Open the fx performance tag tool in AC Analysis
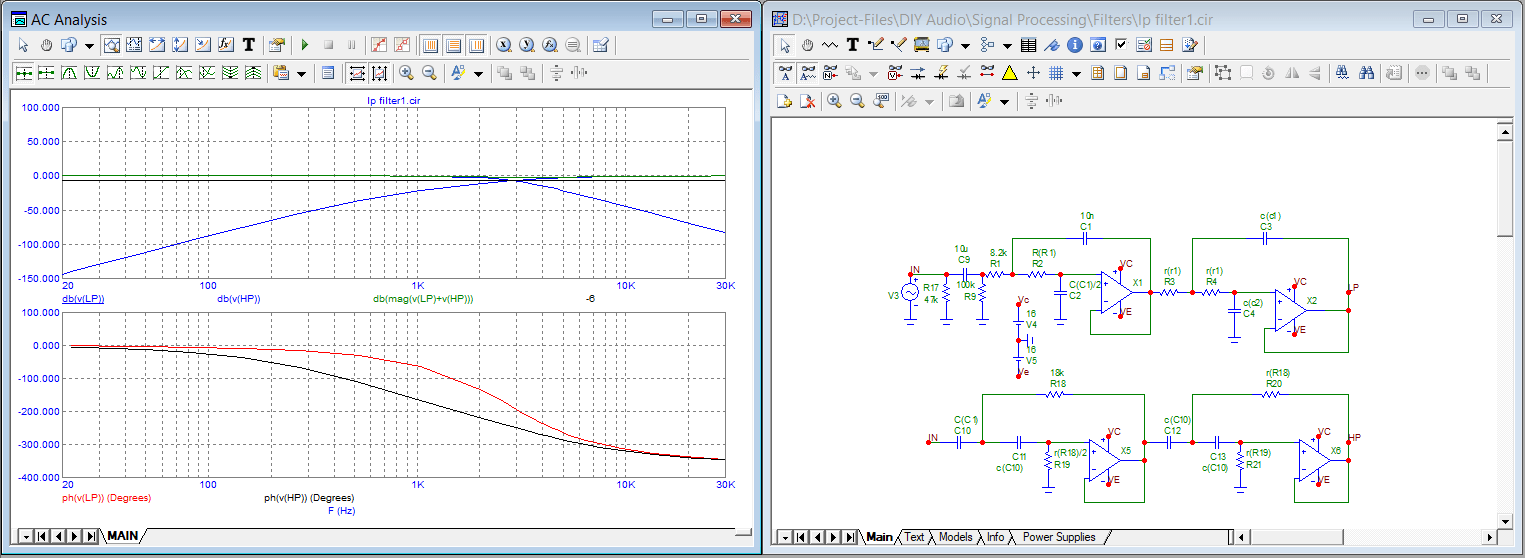This screenshot has height=558, width=1525. [227, 45]
